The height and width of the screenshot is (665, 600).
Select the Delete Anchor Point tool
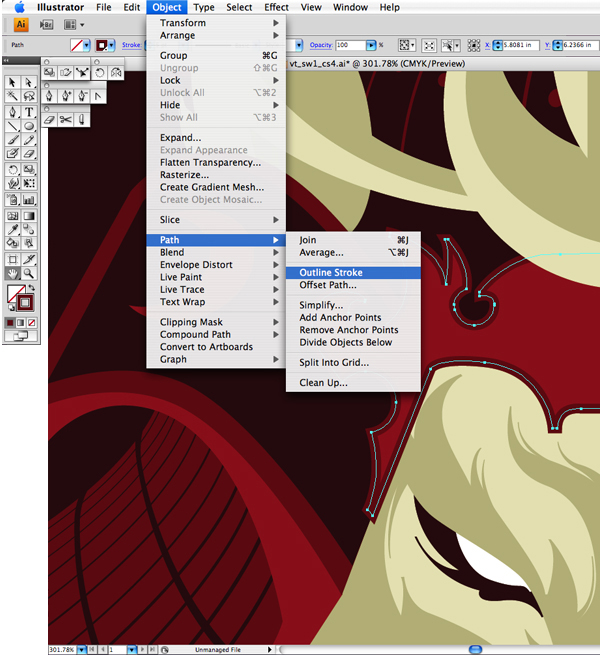click(82, 96)
